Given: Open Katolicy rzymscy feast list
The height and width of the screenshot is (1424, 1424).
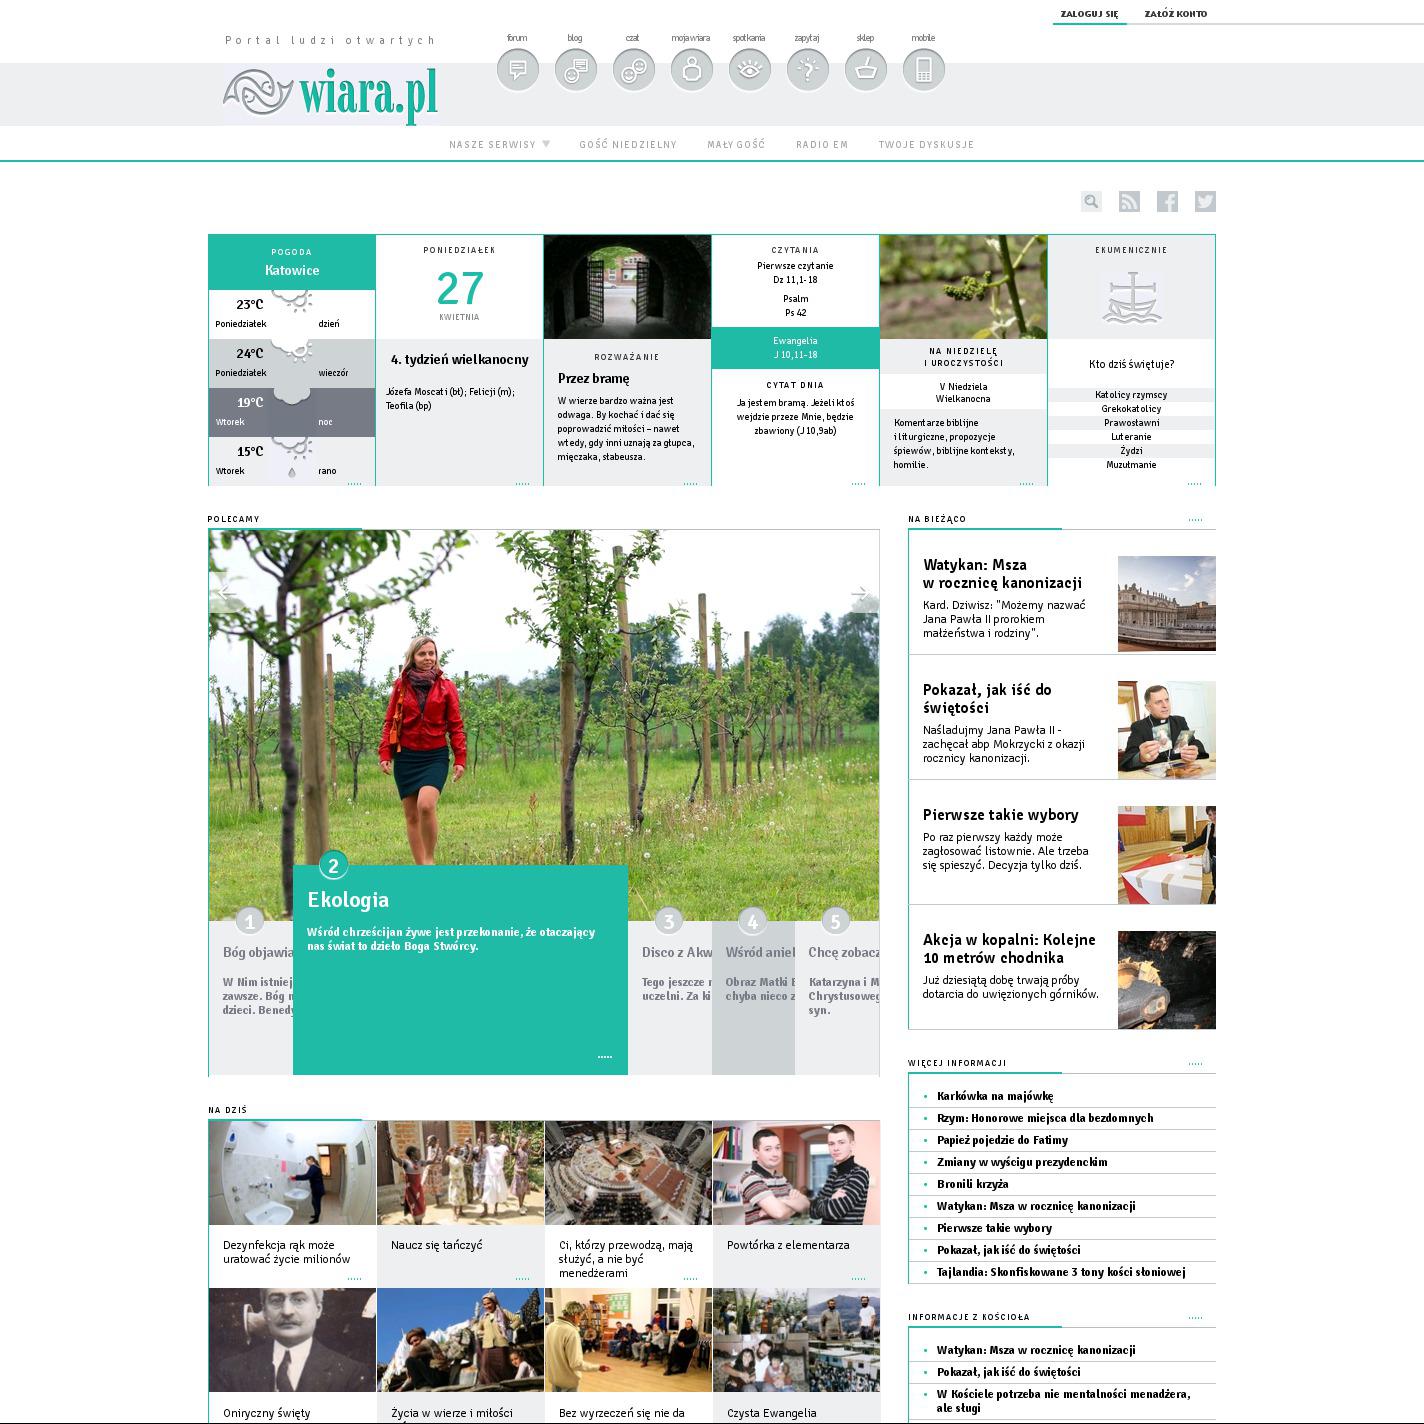Looking at the screenshot, I should pos(1131,395).
